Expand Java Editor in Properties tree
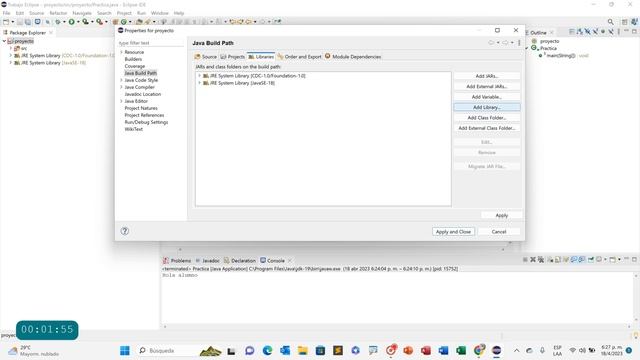This screenshot has width=640, height=360. click(x=121, y=101)
